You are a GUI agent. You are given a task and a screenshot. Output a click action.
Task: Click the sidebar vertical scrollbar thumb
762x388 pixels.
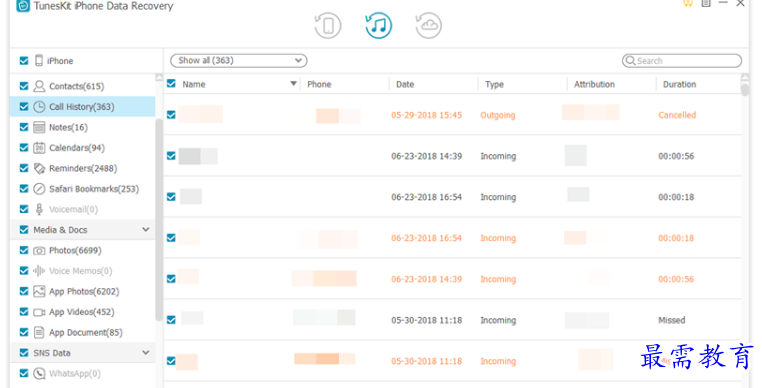(159, 219)
